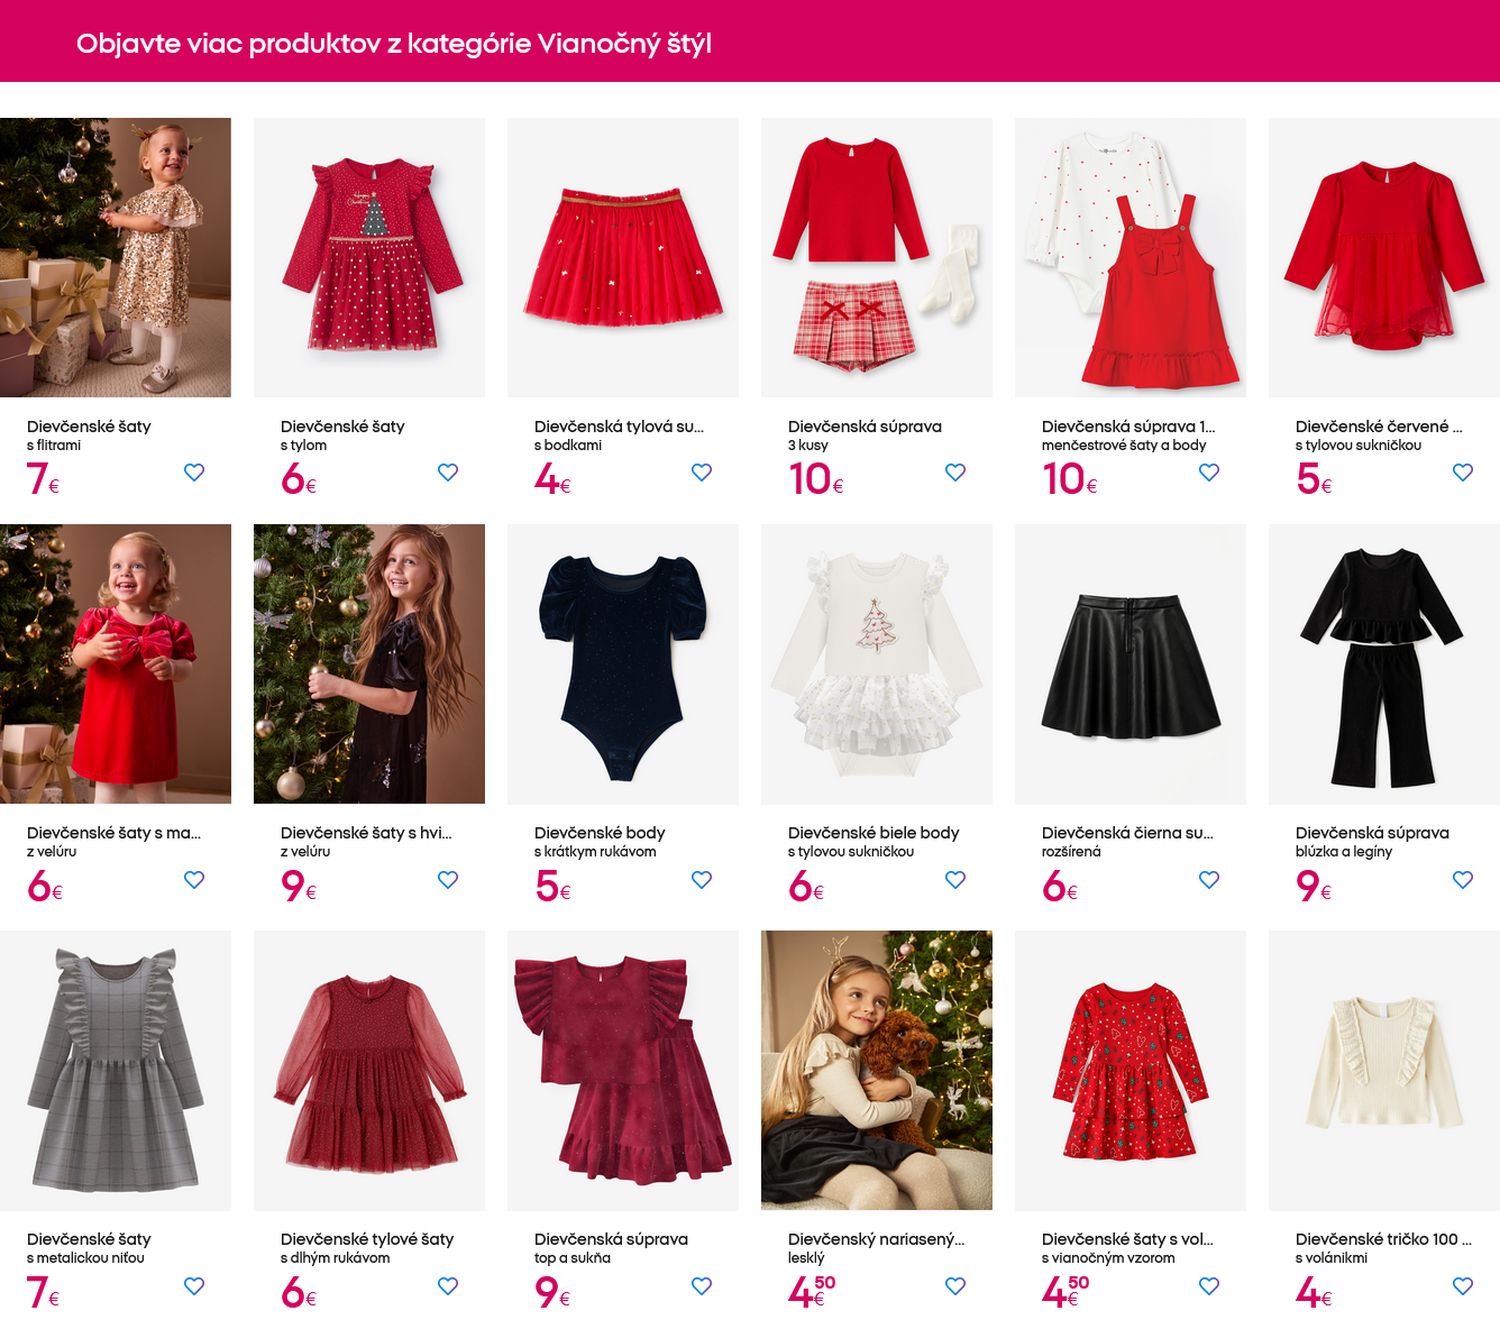The width and height of the screenshot is (1500, 1329).
Task: Favorite the Dievčenské šaty s flitrami
Action: (194, 472)
